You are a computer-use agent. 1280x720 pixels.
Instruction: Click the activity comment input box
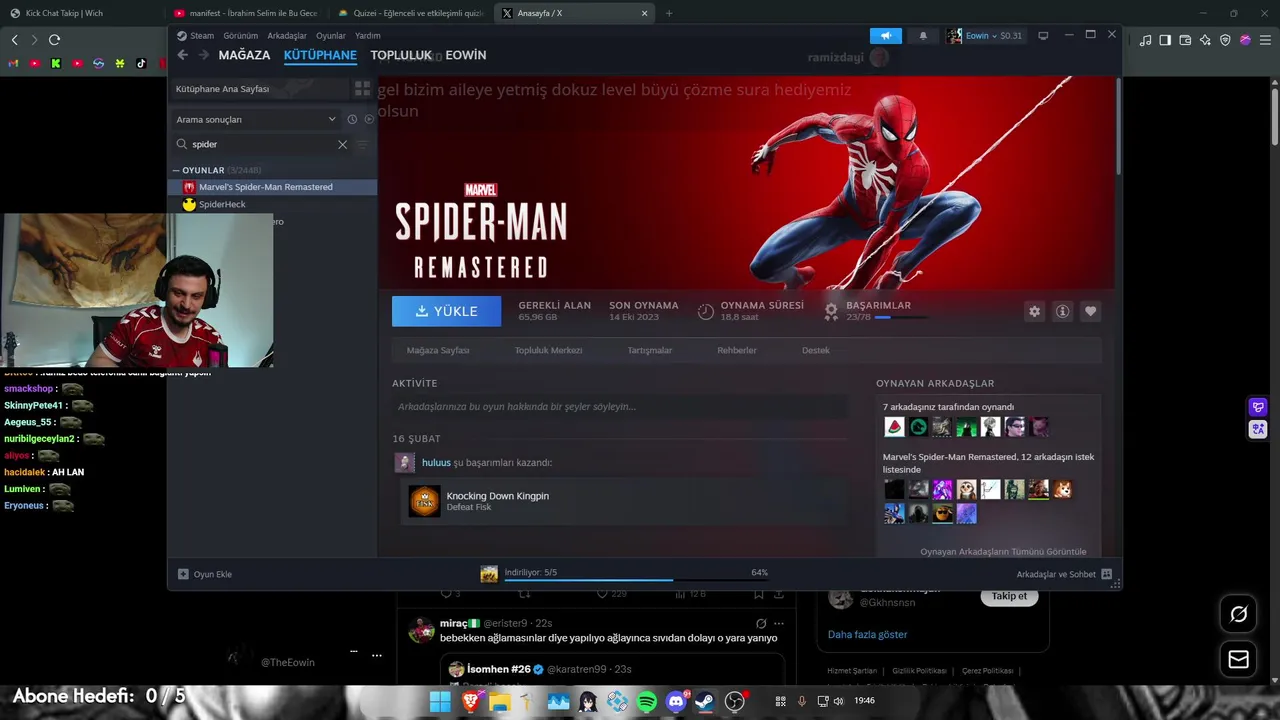pos(619,407)
